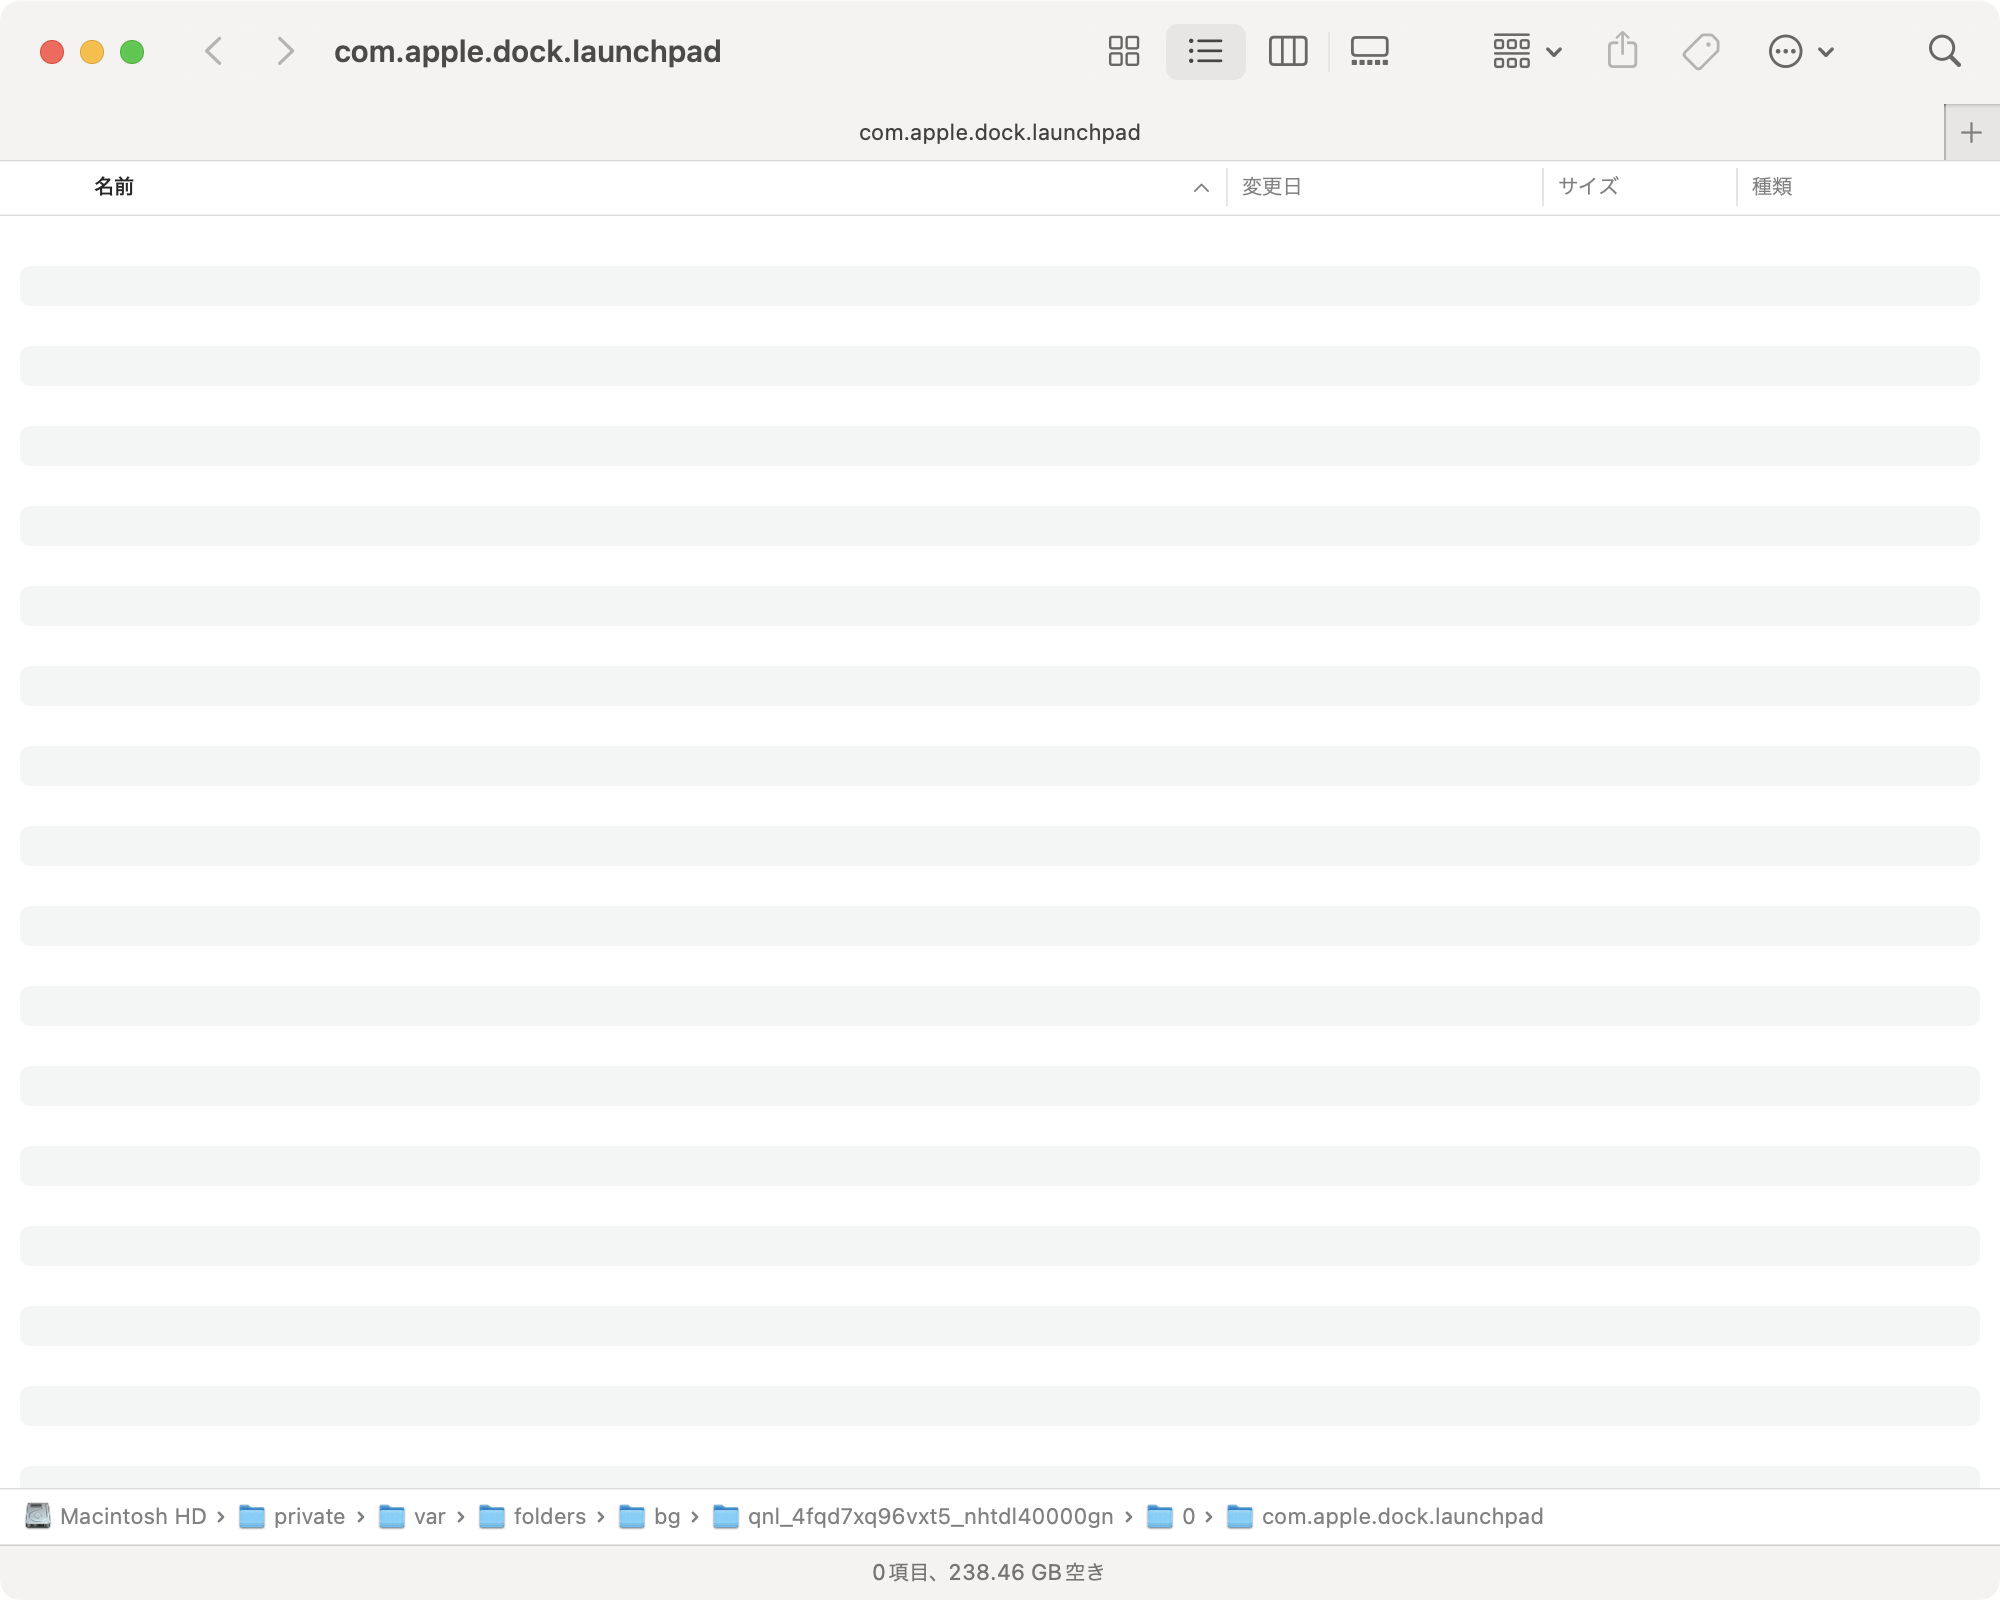
Task: Click the window title com.apple.dock.launchpad
Action: tap(527, 51)
